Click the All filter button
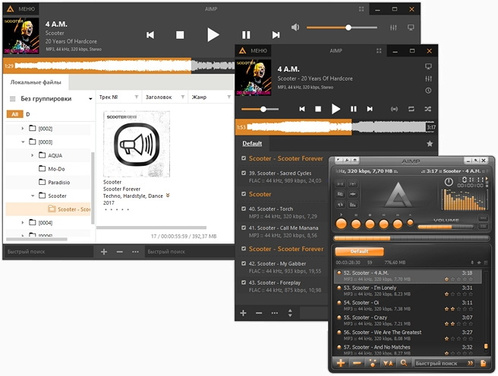This screenshot has width=498, height=376. 15,114
